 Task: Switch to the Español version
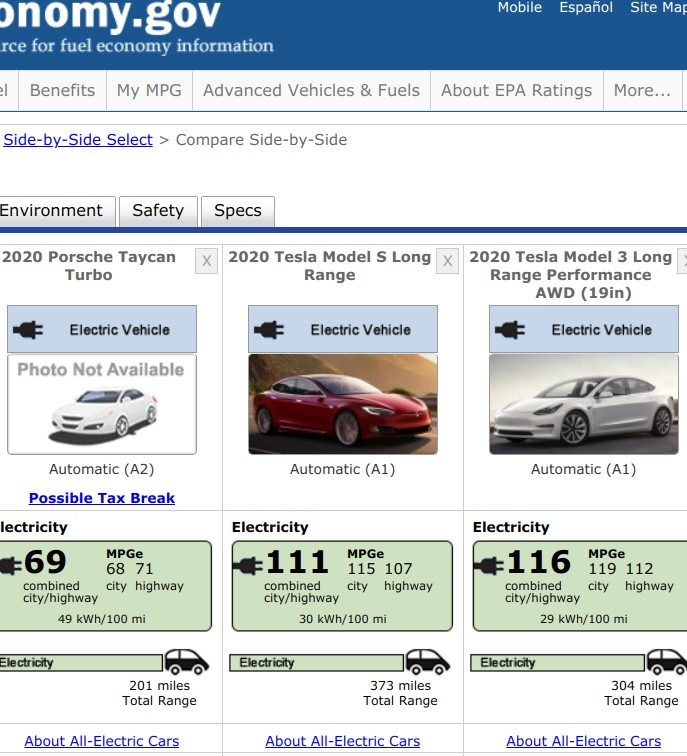586,7
